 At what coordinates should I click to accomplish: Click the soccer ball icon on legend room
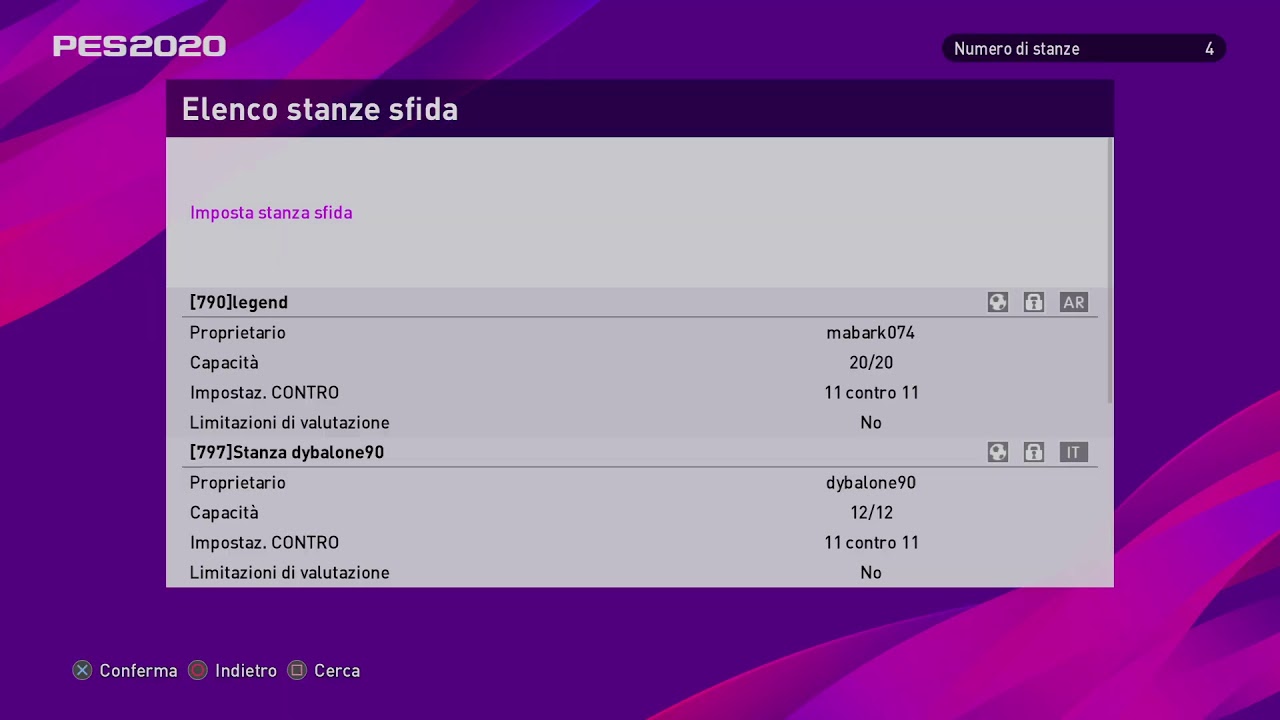pos(998,302)
